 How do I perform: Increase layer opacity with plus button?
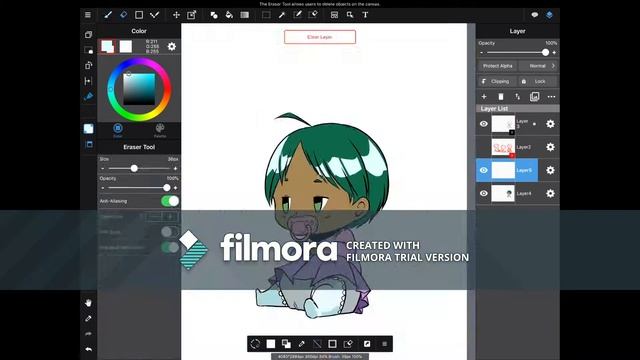click(x=554, y=53)
